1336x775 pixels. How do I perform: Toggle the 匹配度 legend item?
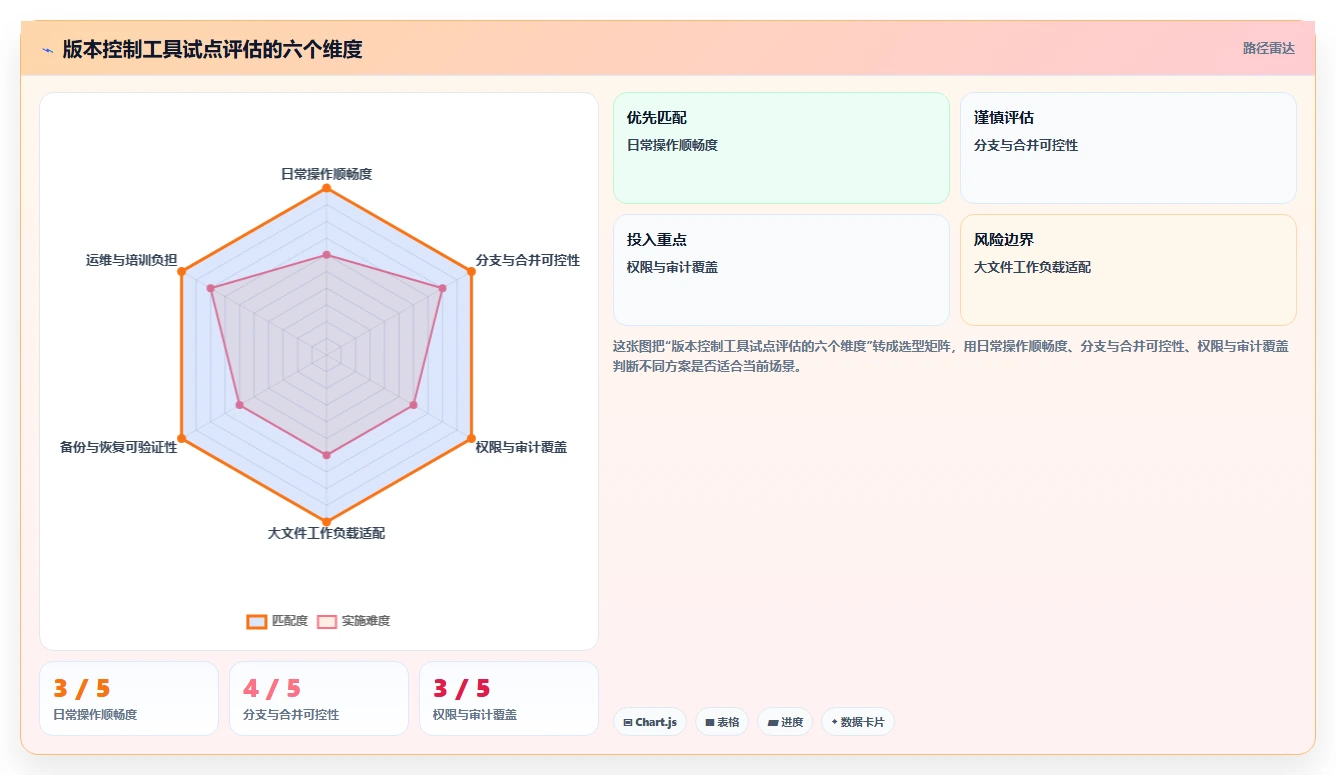click(x=278, y=621)
